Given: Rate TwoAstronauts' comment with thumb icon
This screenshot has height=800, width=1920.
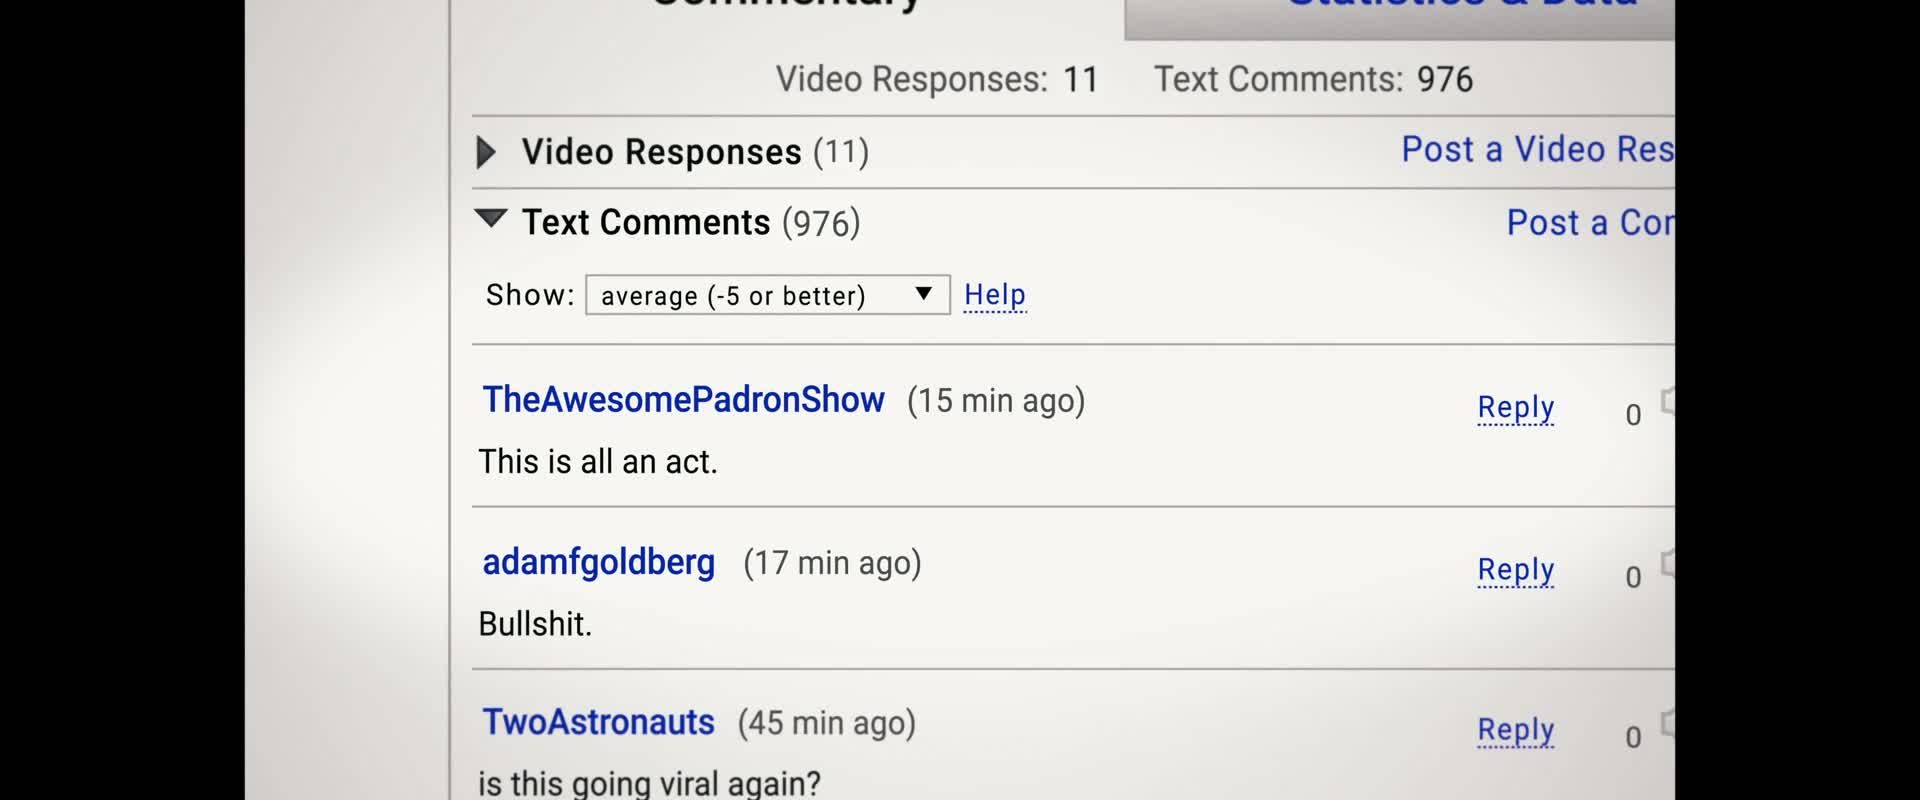Looking at the screenshot, I should [x=1667, y=723].
